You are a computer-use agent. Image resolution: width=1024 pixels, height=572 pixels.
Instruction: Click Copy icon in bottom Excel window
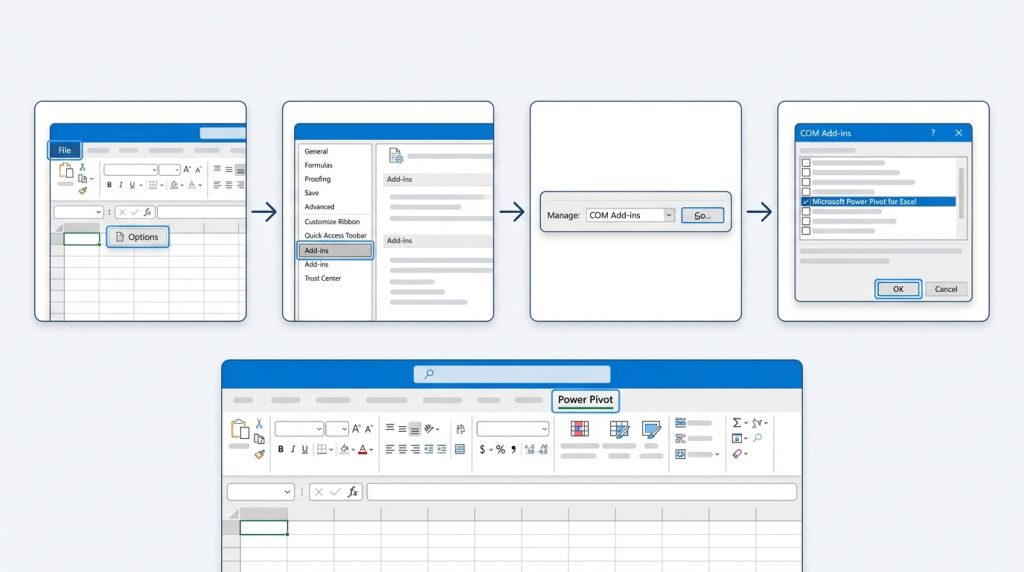[x=259, y=439]
